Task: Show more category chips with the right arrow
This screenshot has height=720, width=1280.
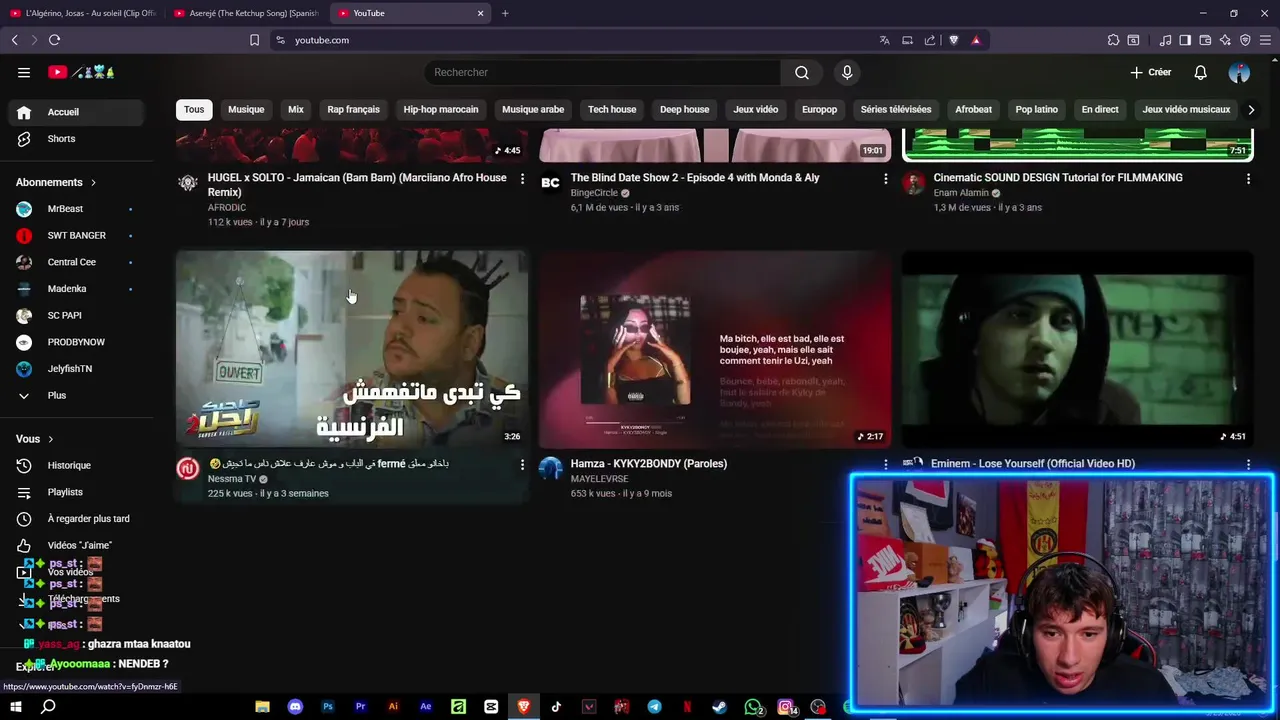Action: coord(1251,110)
